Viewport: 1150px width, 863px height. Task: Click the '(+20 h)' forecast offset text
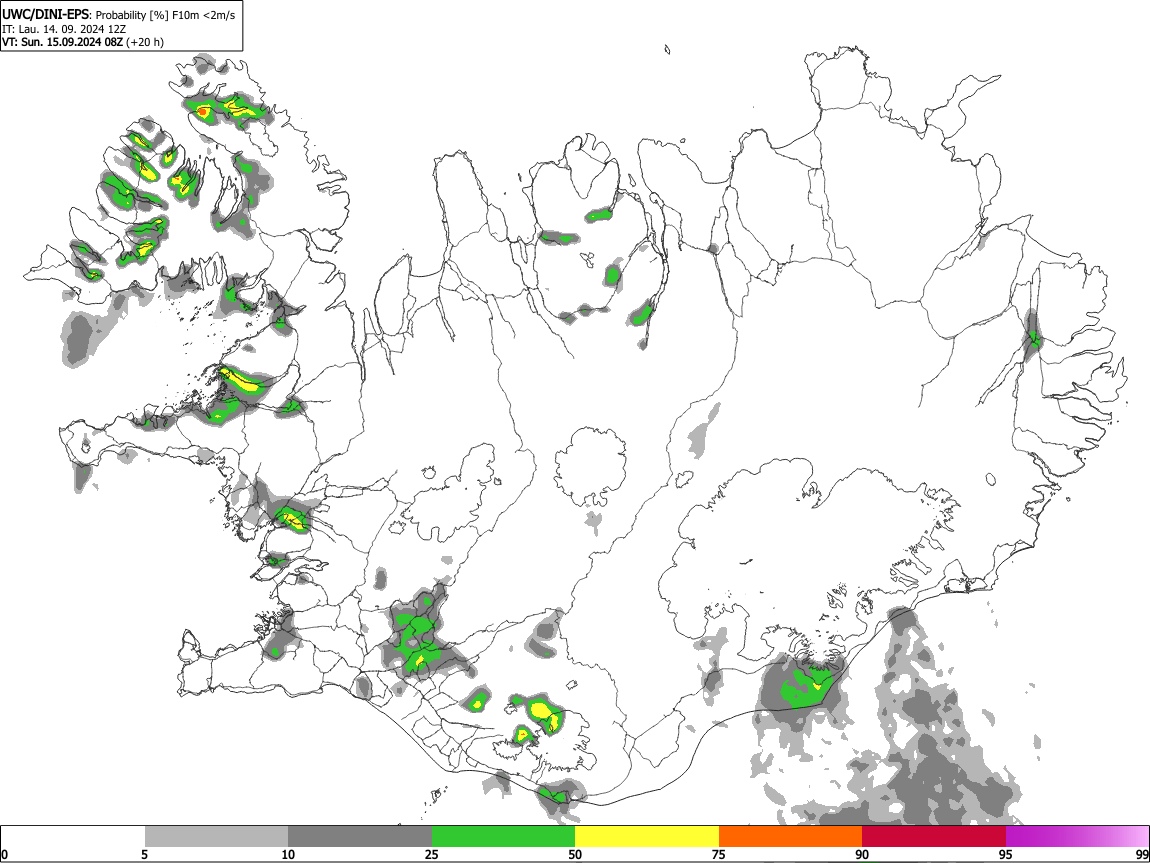point(145,42)
